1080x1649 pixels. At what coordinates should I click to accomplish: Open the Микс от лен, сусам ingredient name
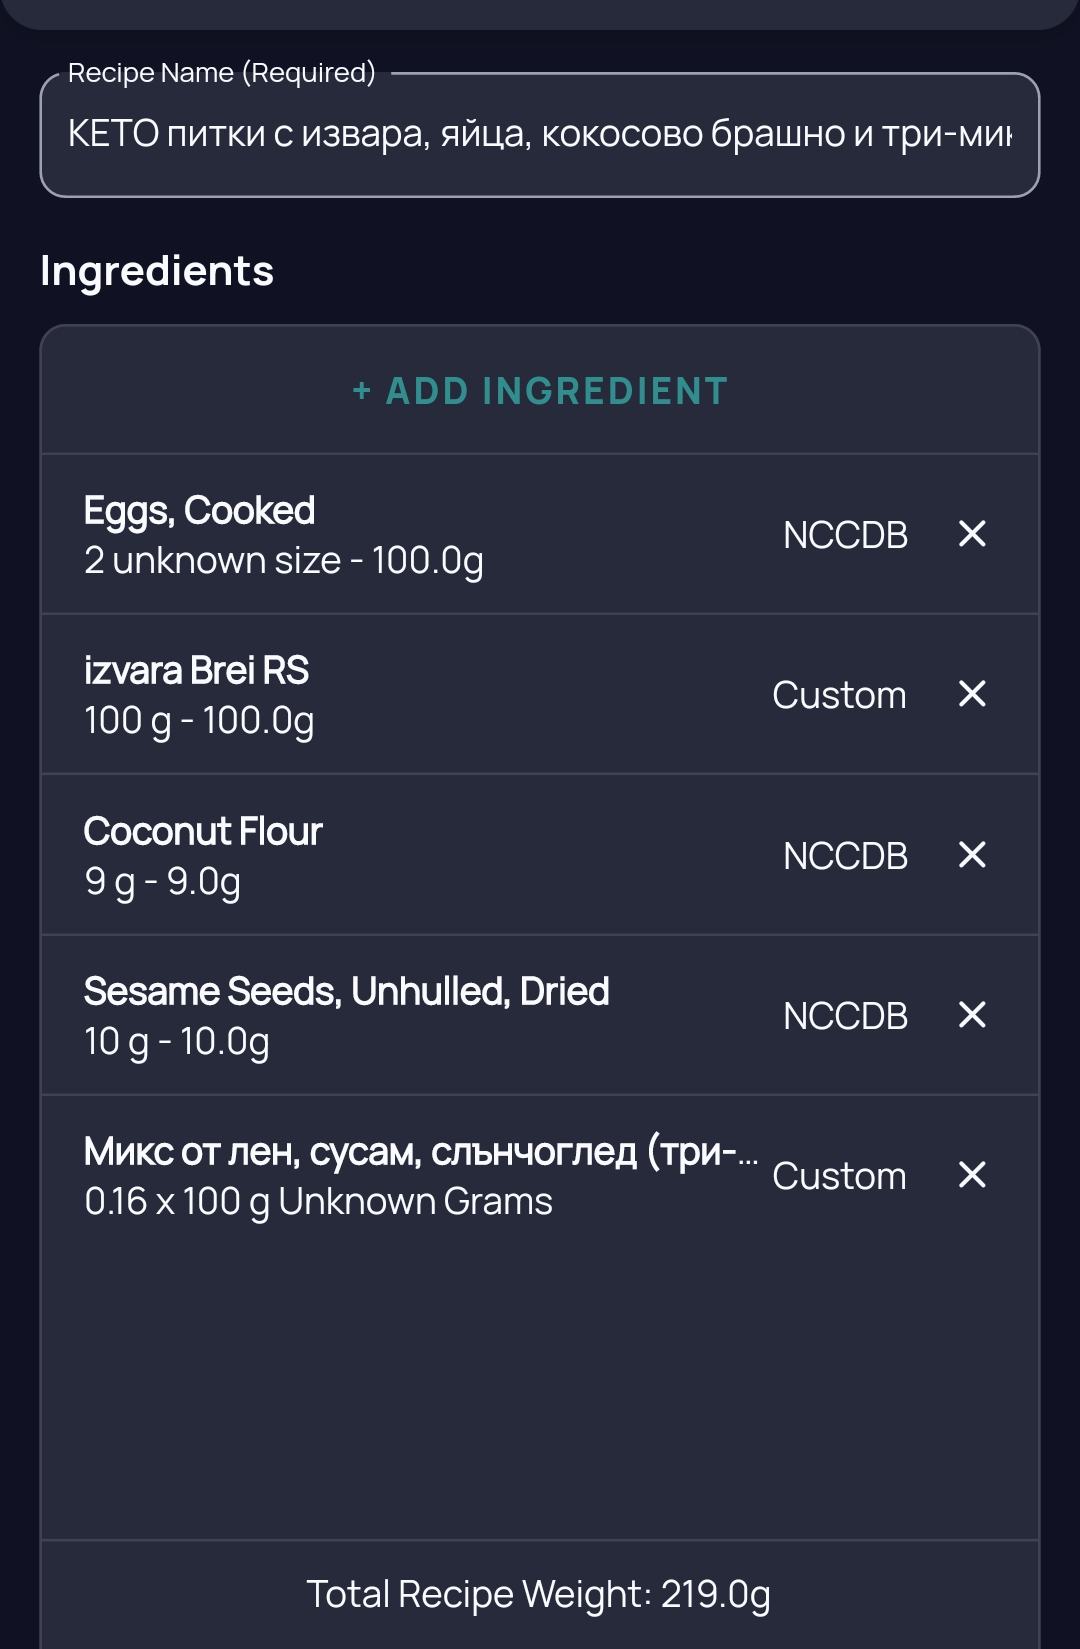tap(420, 1152)
